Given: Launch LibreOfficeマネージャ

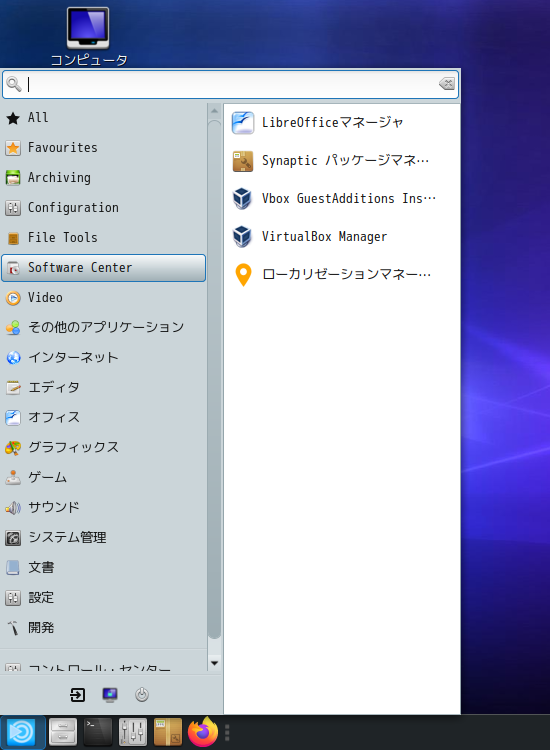Looking at the screenshot, I should coord(342,123).
